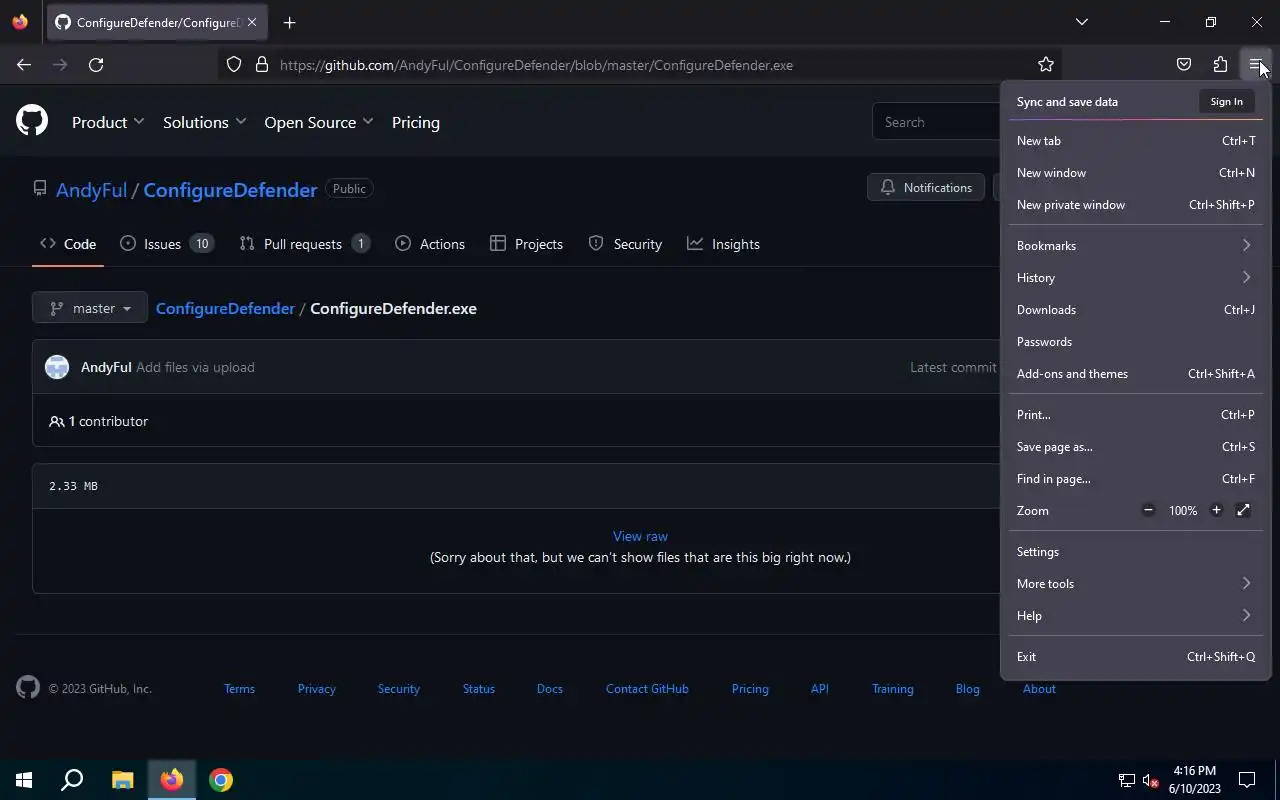Expand the Open Source menu
This screenshot has width=1280, height=800.
pyautogui.click(x=318, y=122)
